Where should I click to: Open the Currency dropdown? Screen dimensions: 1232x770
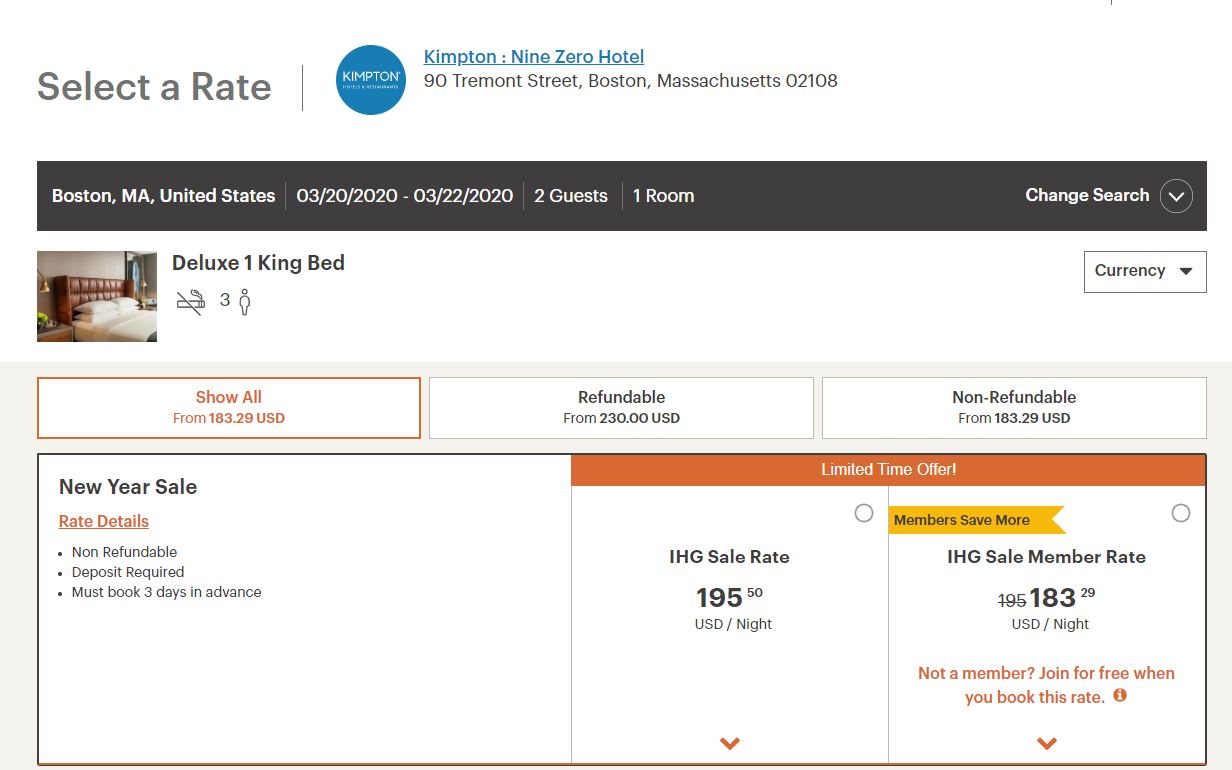(1145, 271)
